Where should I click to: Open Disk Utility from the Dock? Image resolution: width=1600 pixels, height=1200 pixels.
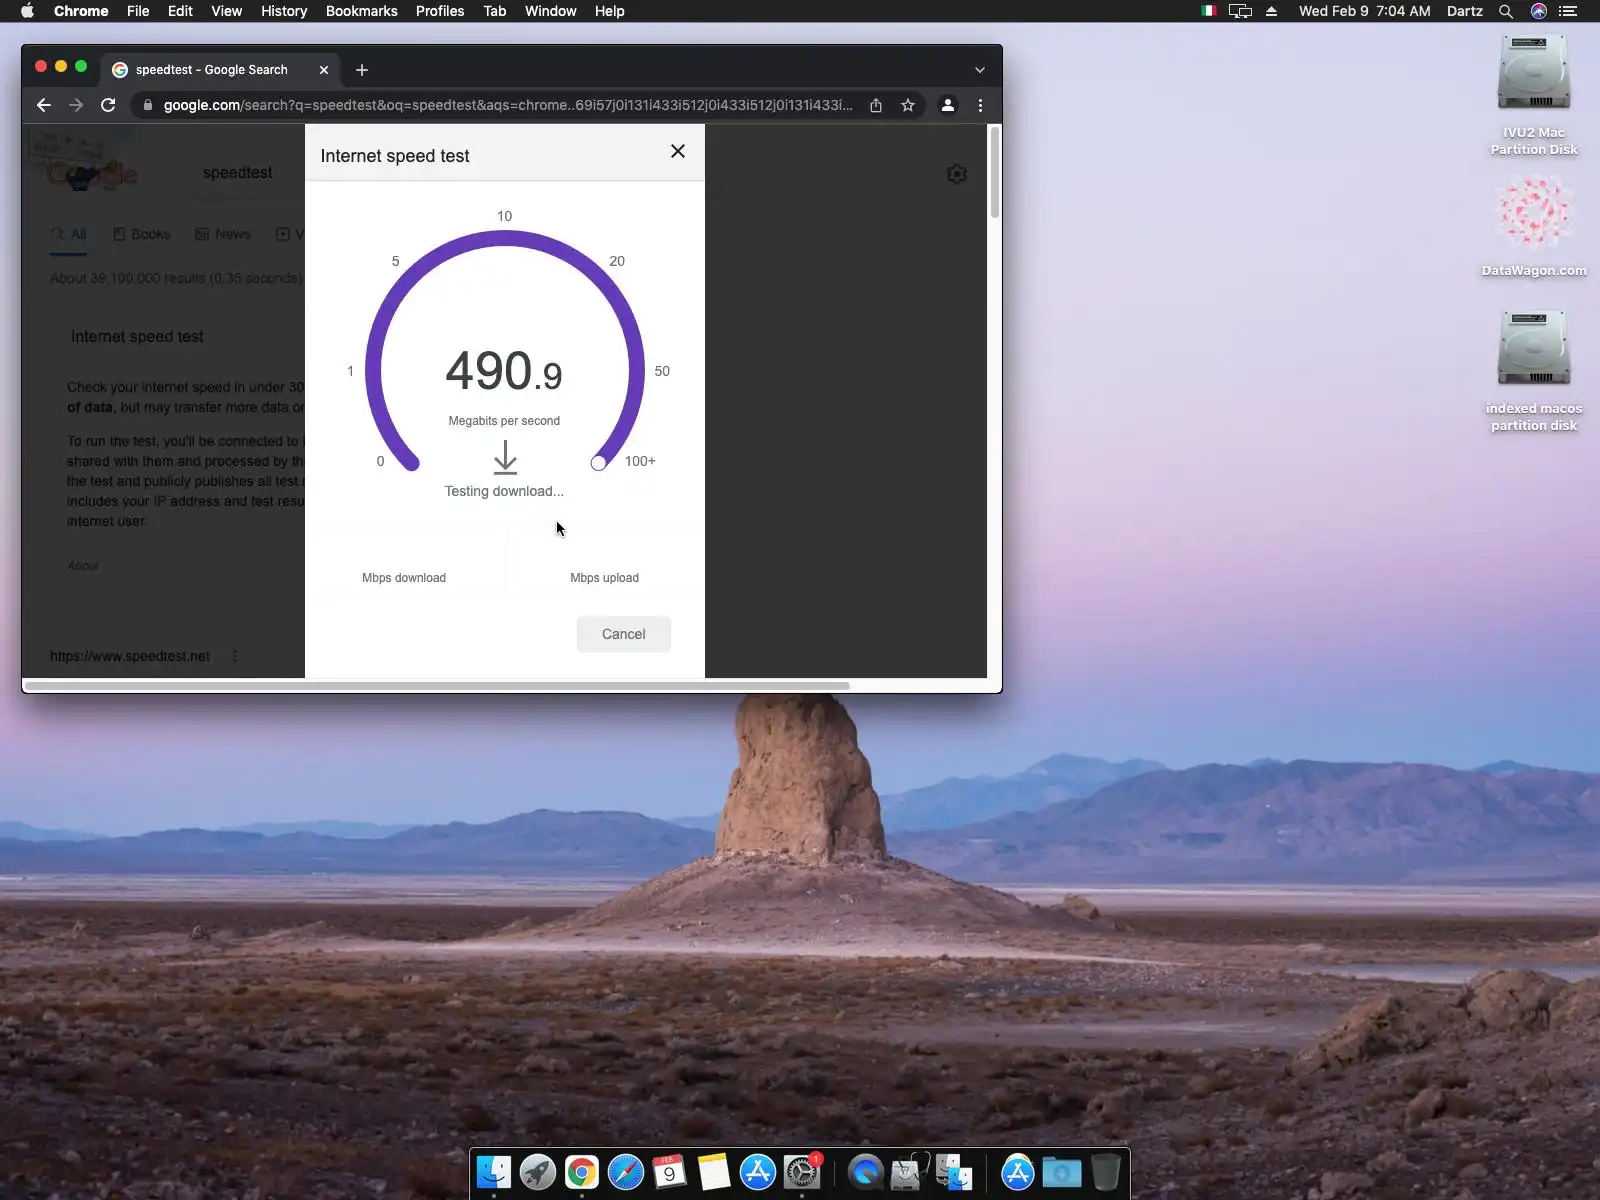coord(910,1171)
